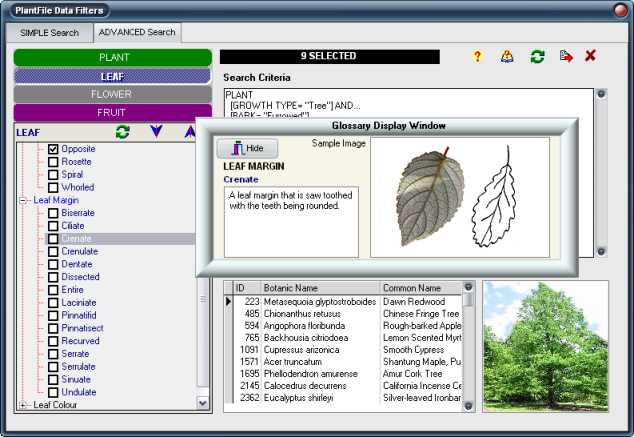The image size is (634, 437).
Task: Click the yellow question mark help icon
Action: click(x=477, y=57)
